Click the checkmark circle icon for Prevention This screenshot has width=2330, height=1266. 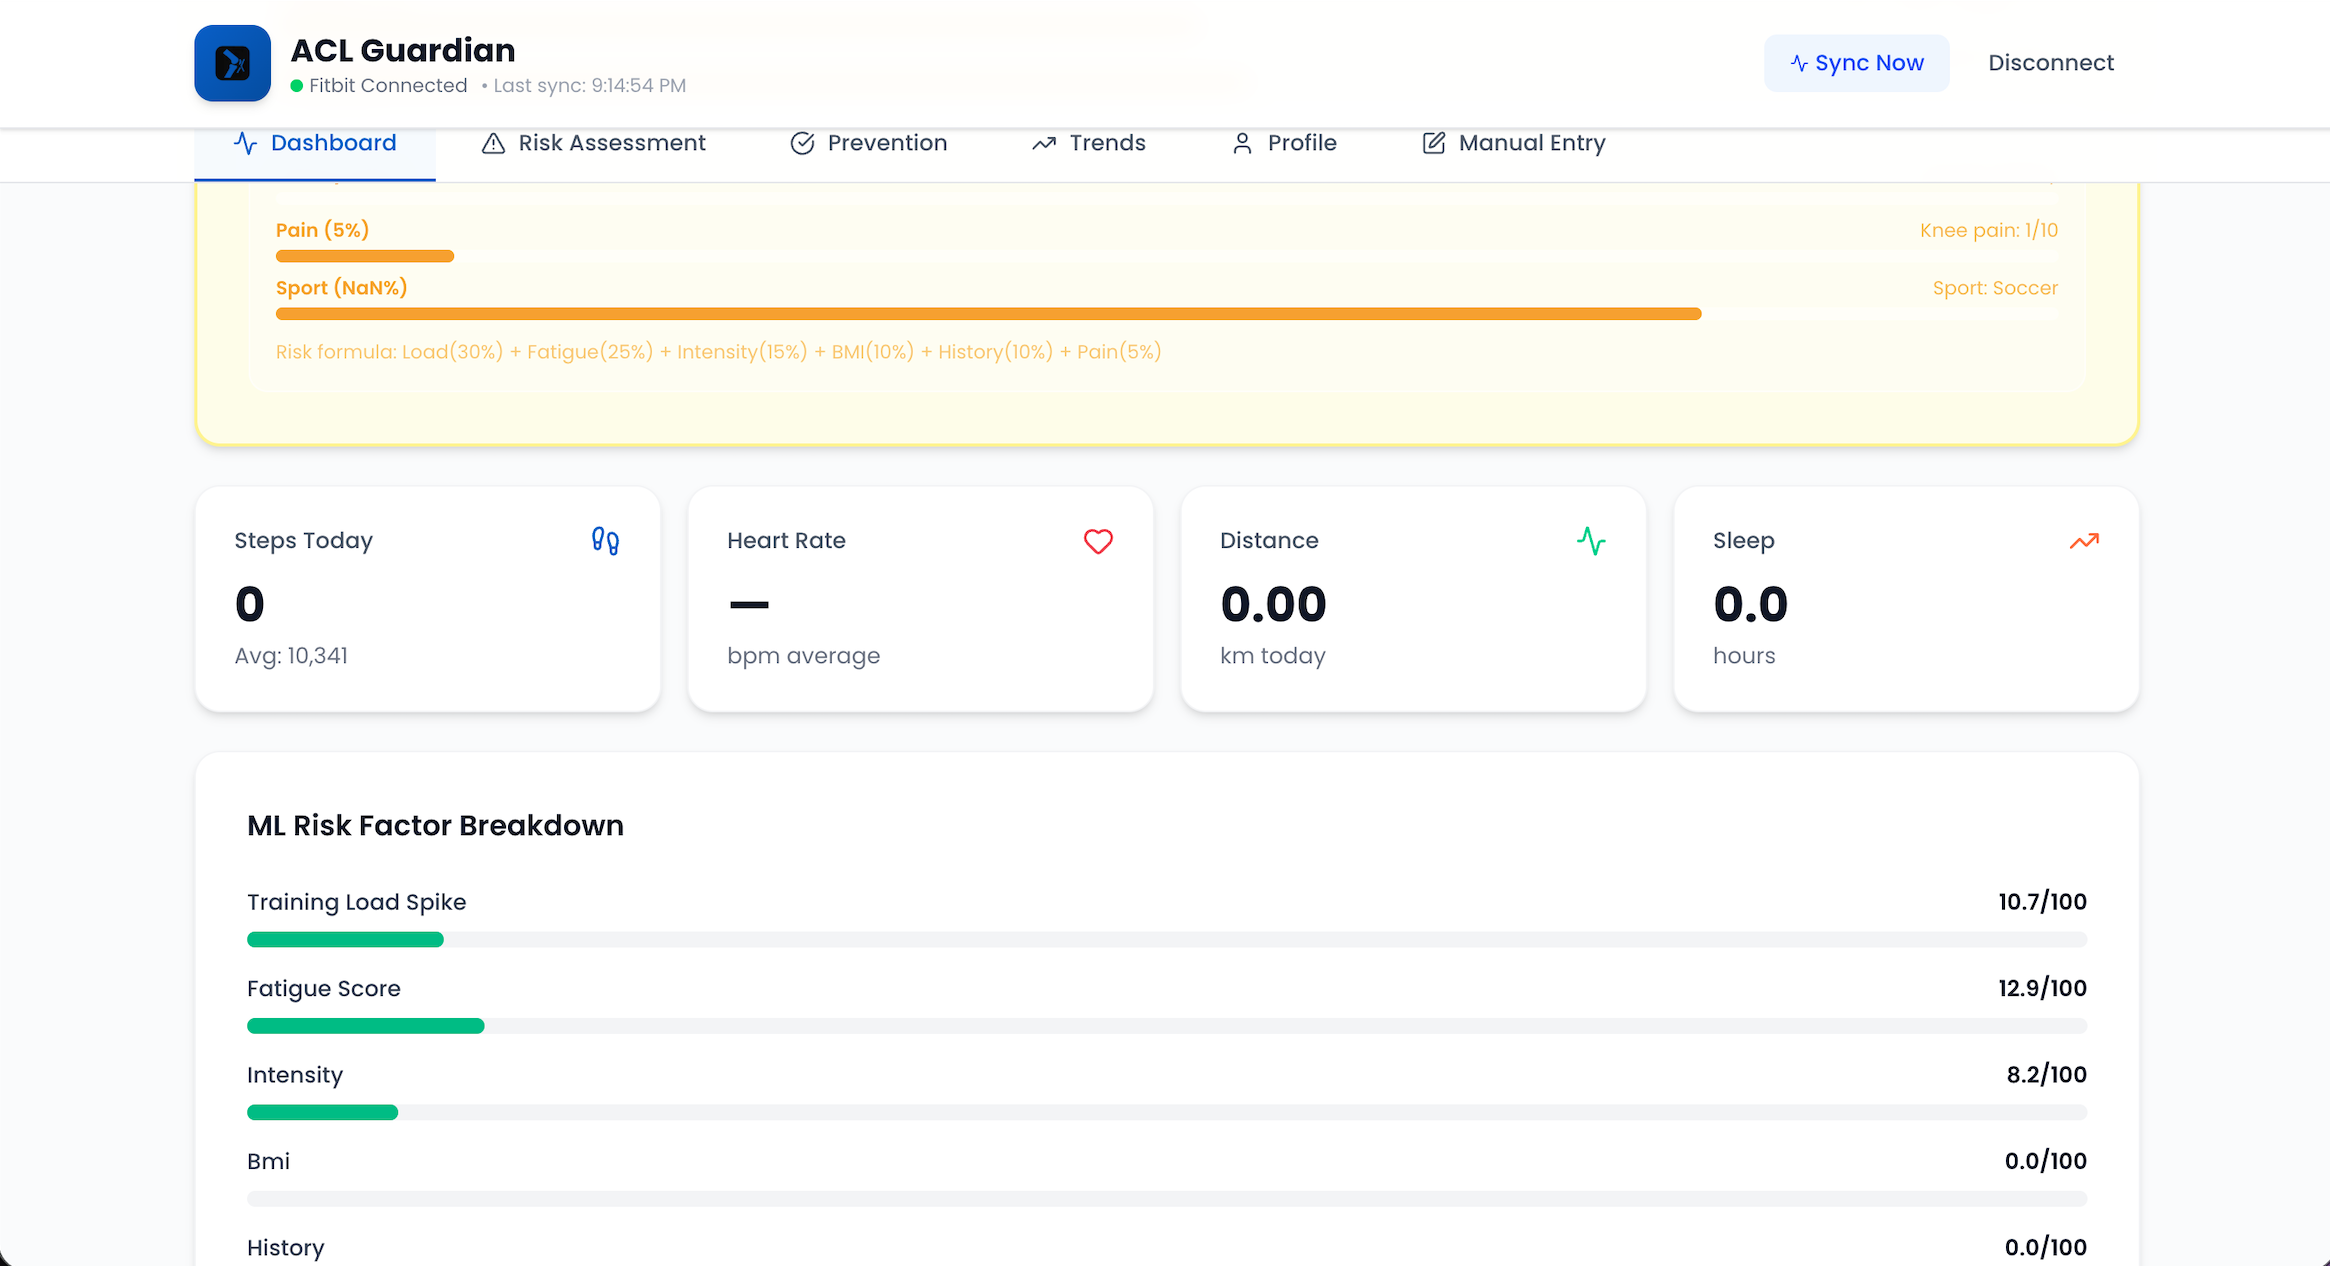pyautogui.click(x=802, y=143)
